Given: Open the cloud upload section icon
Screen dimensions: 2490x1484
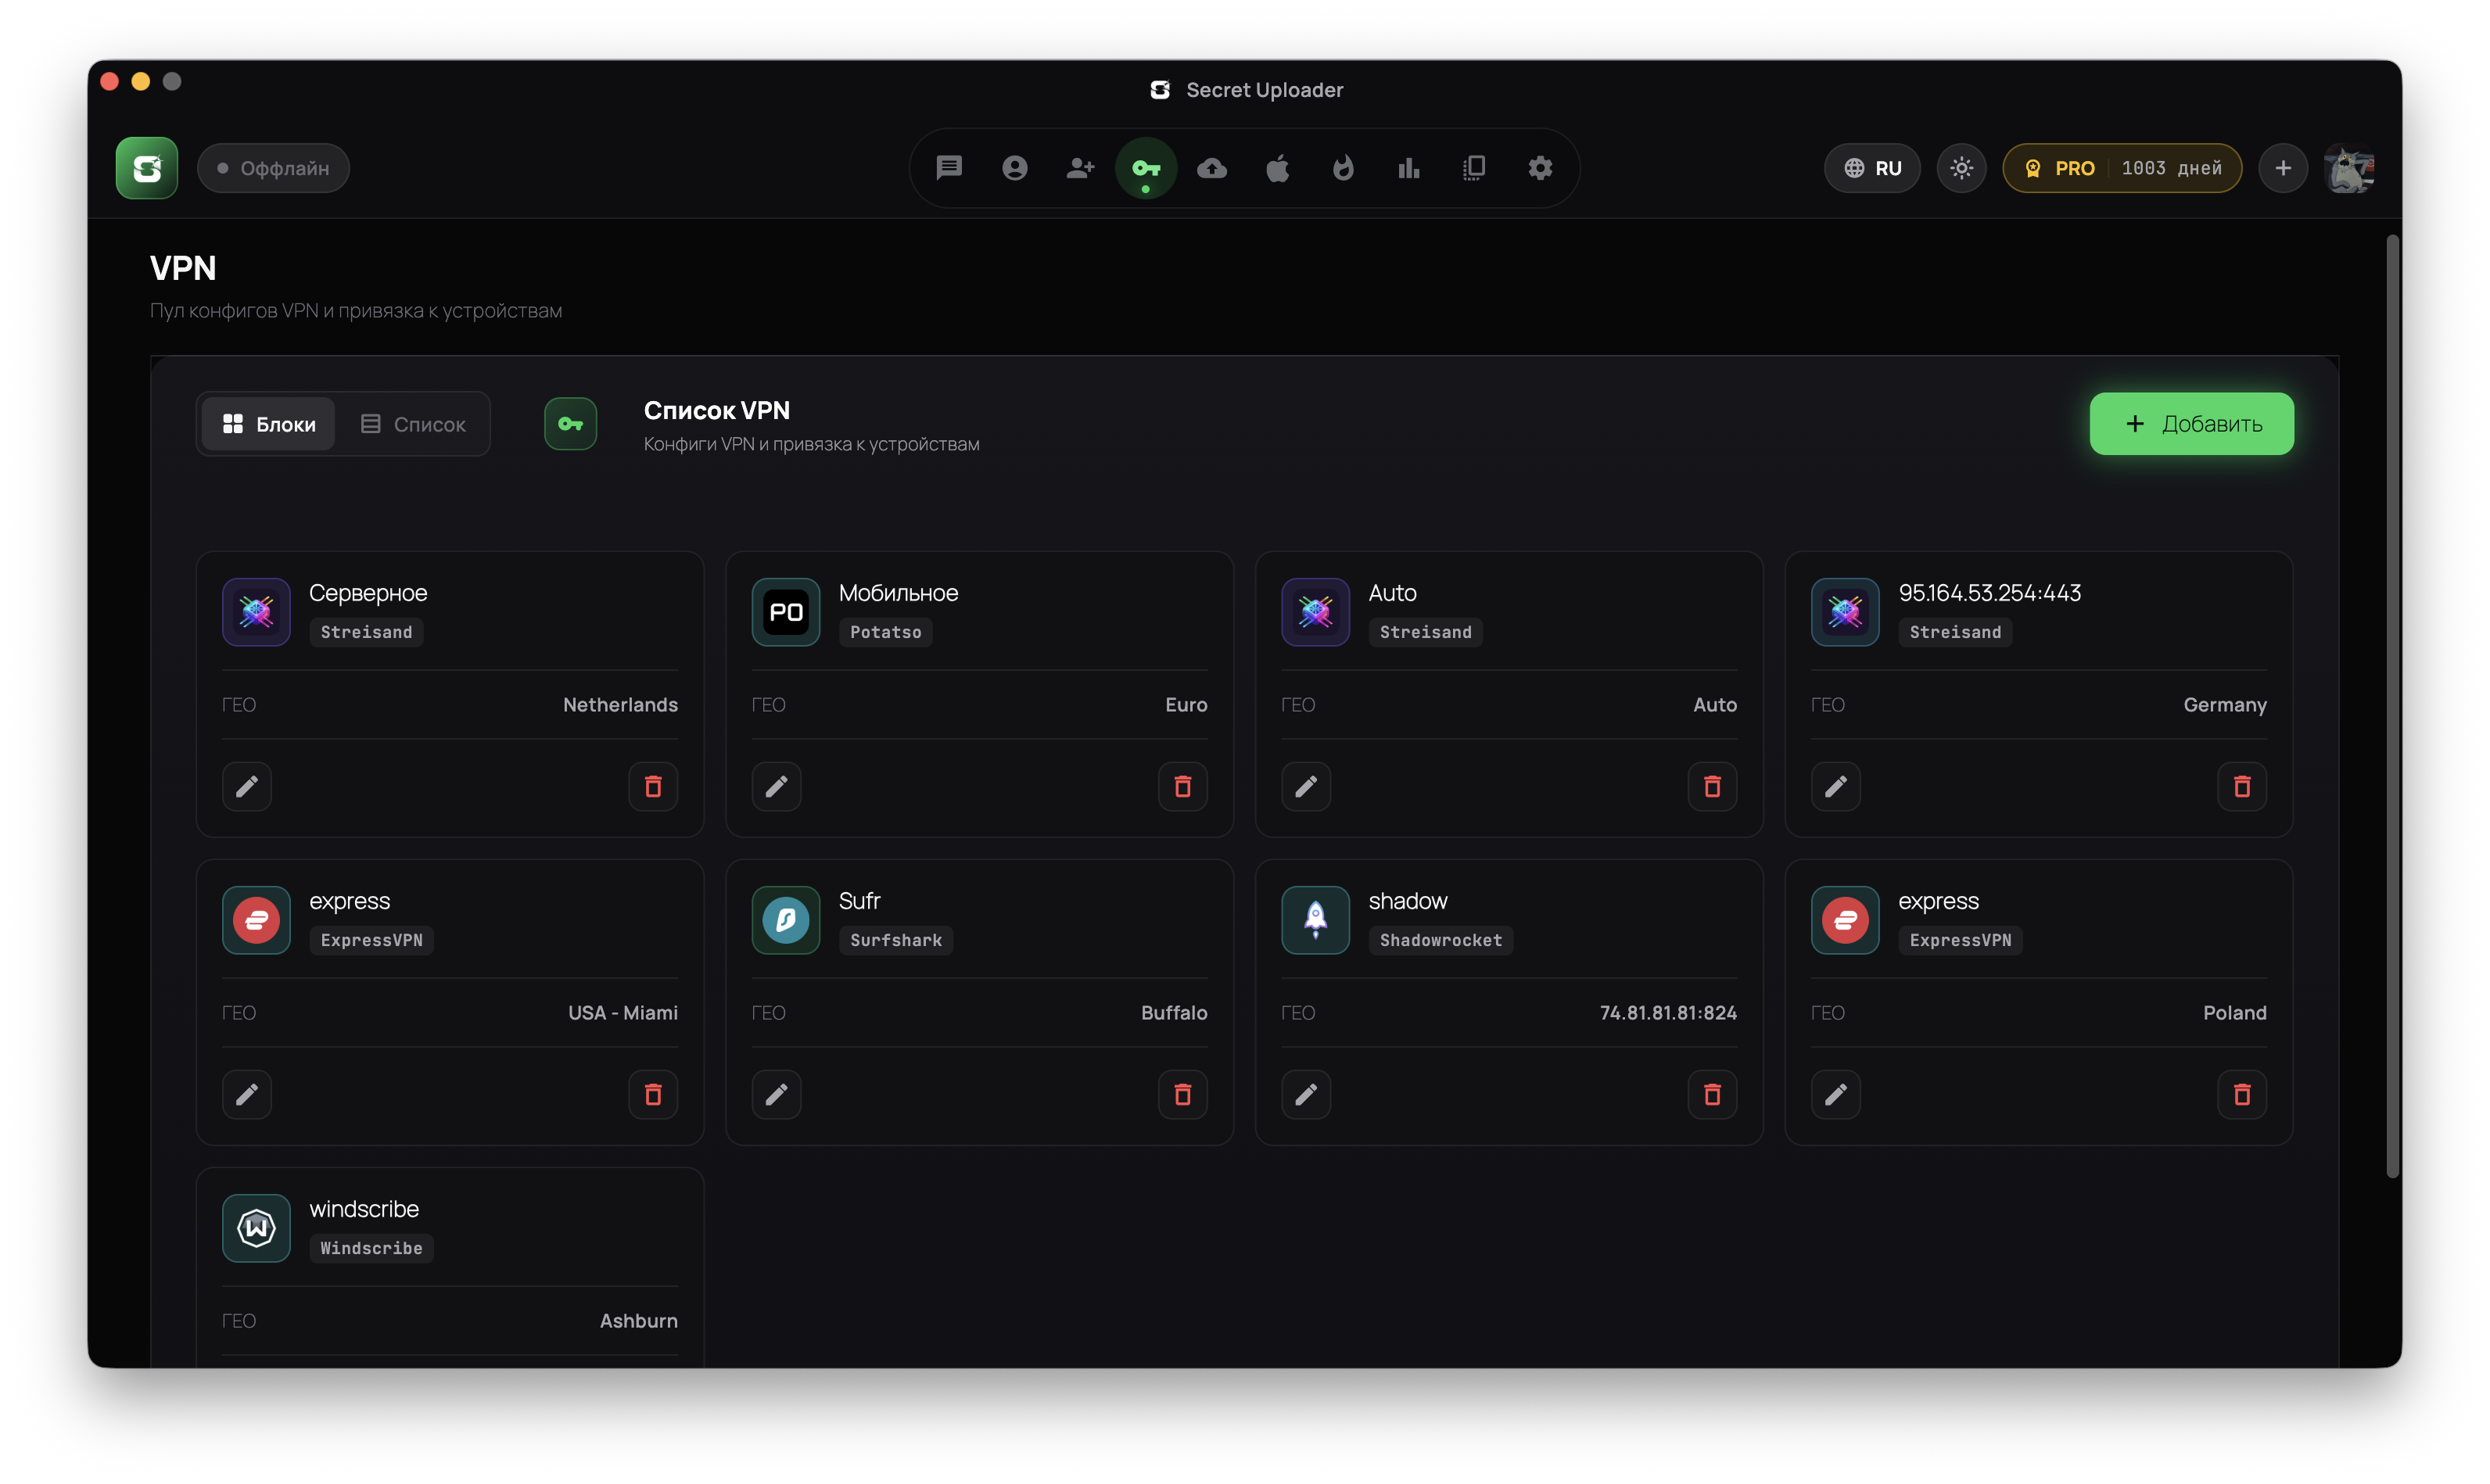Looking at the screenshot, I should 1212,168.
